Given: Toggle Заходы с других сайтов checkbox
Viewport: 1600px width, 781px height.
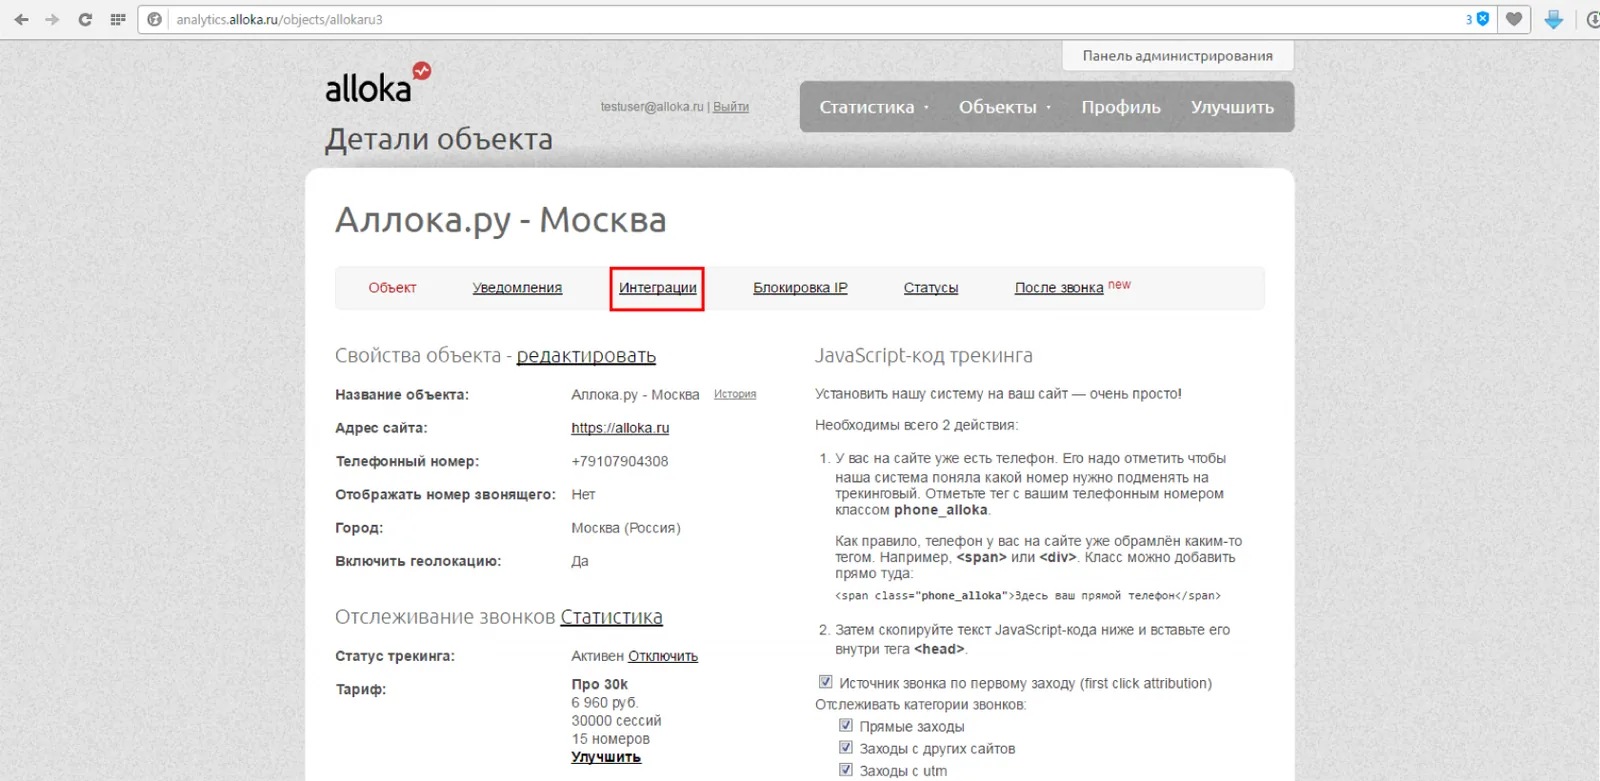Looking at the screenshot, I should 846,747.
